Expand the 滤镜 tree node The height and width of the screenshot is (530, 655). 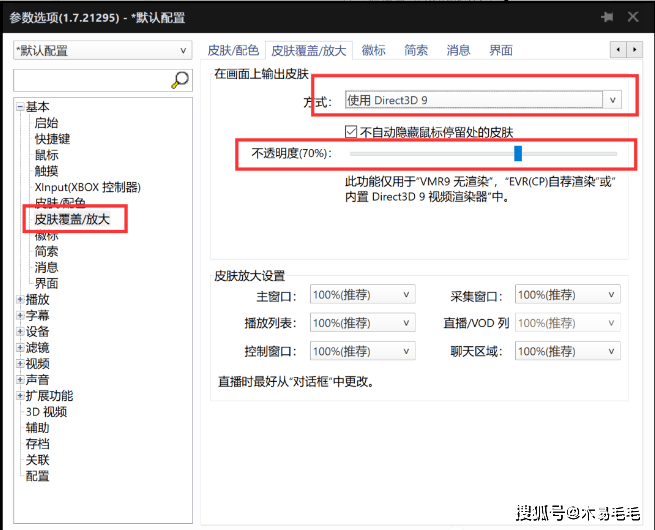[20, 347]
